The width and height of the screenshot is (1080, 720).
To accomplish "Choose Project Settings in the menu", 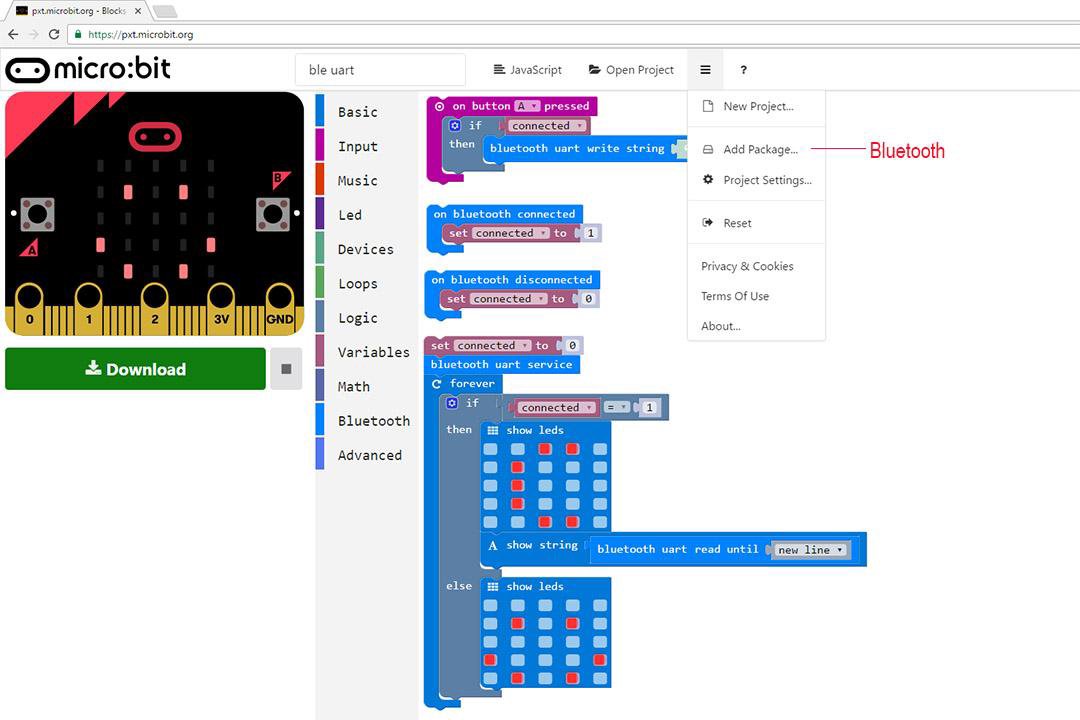I will (766, 180).
